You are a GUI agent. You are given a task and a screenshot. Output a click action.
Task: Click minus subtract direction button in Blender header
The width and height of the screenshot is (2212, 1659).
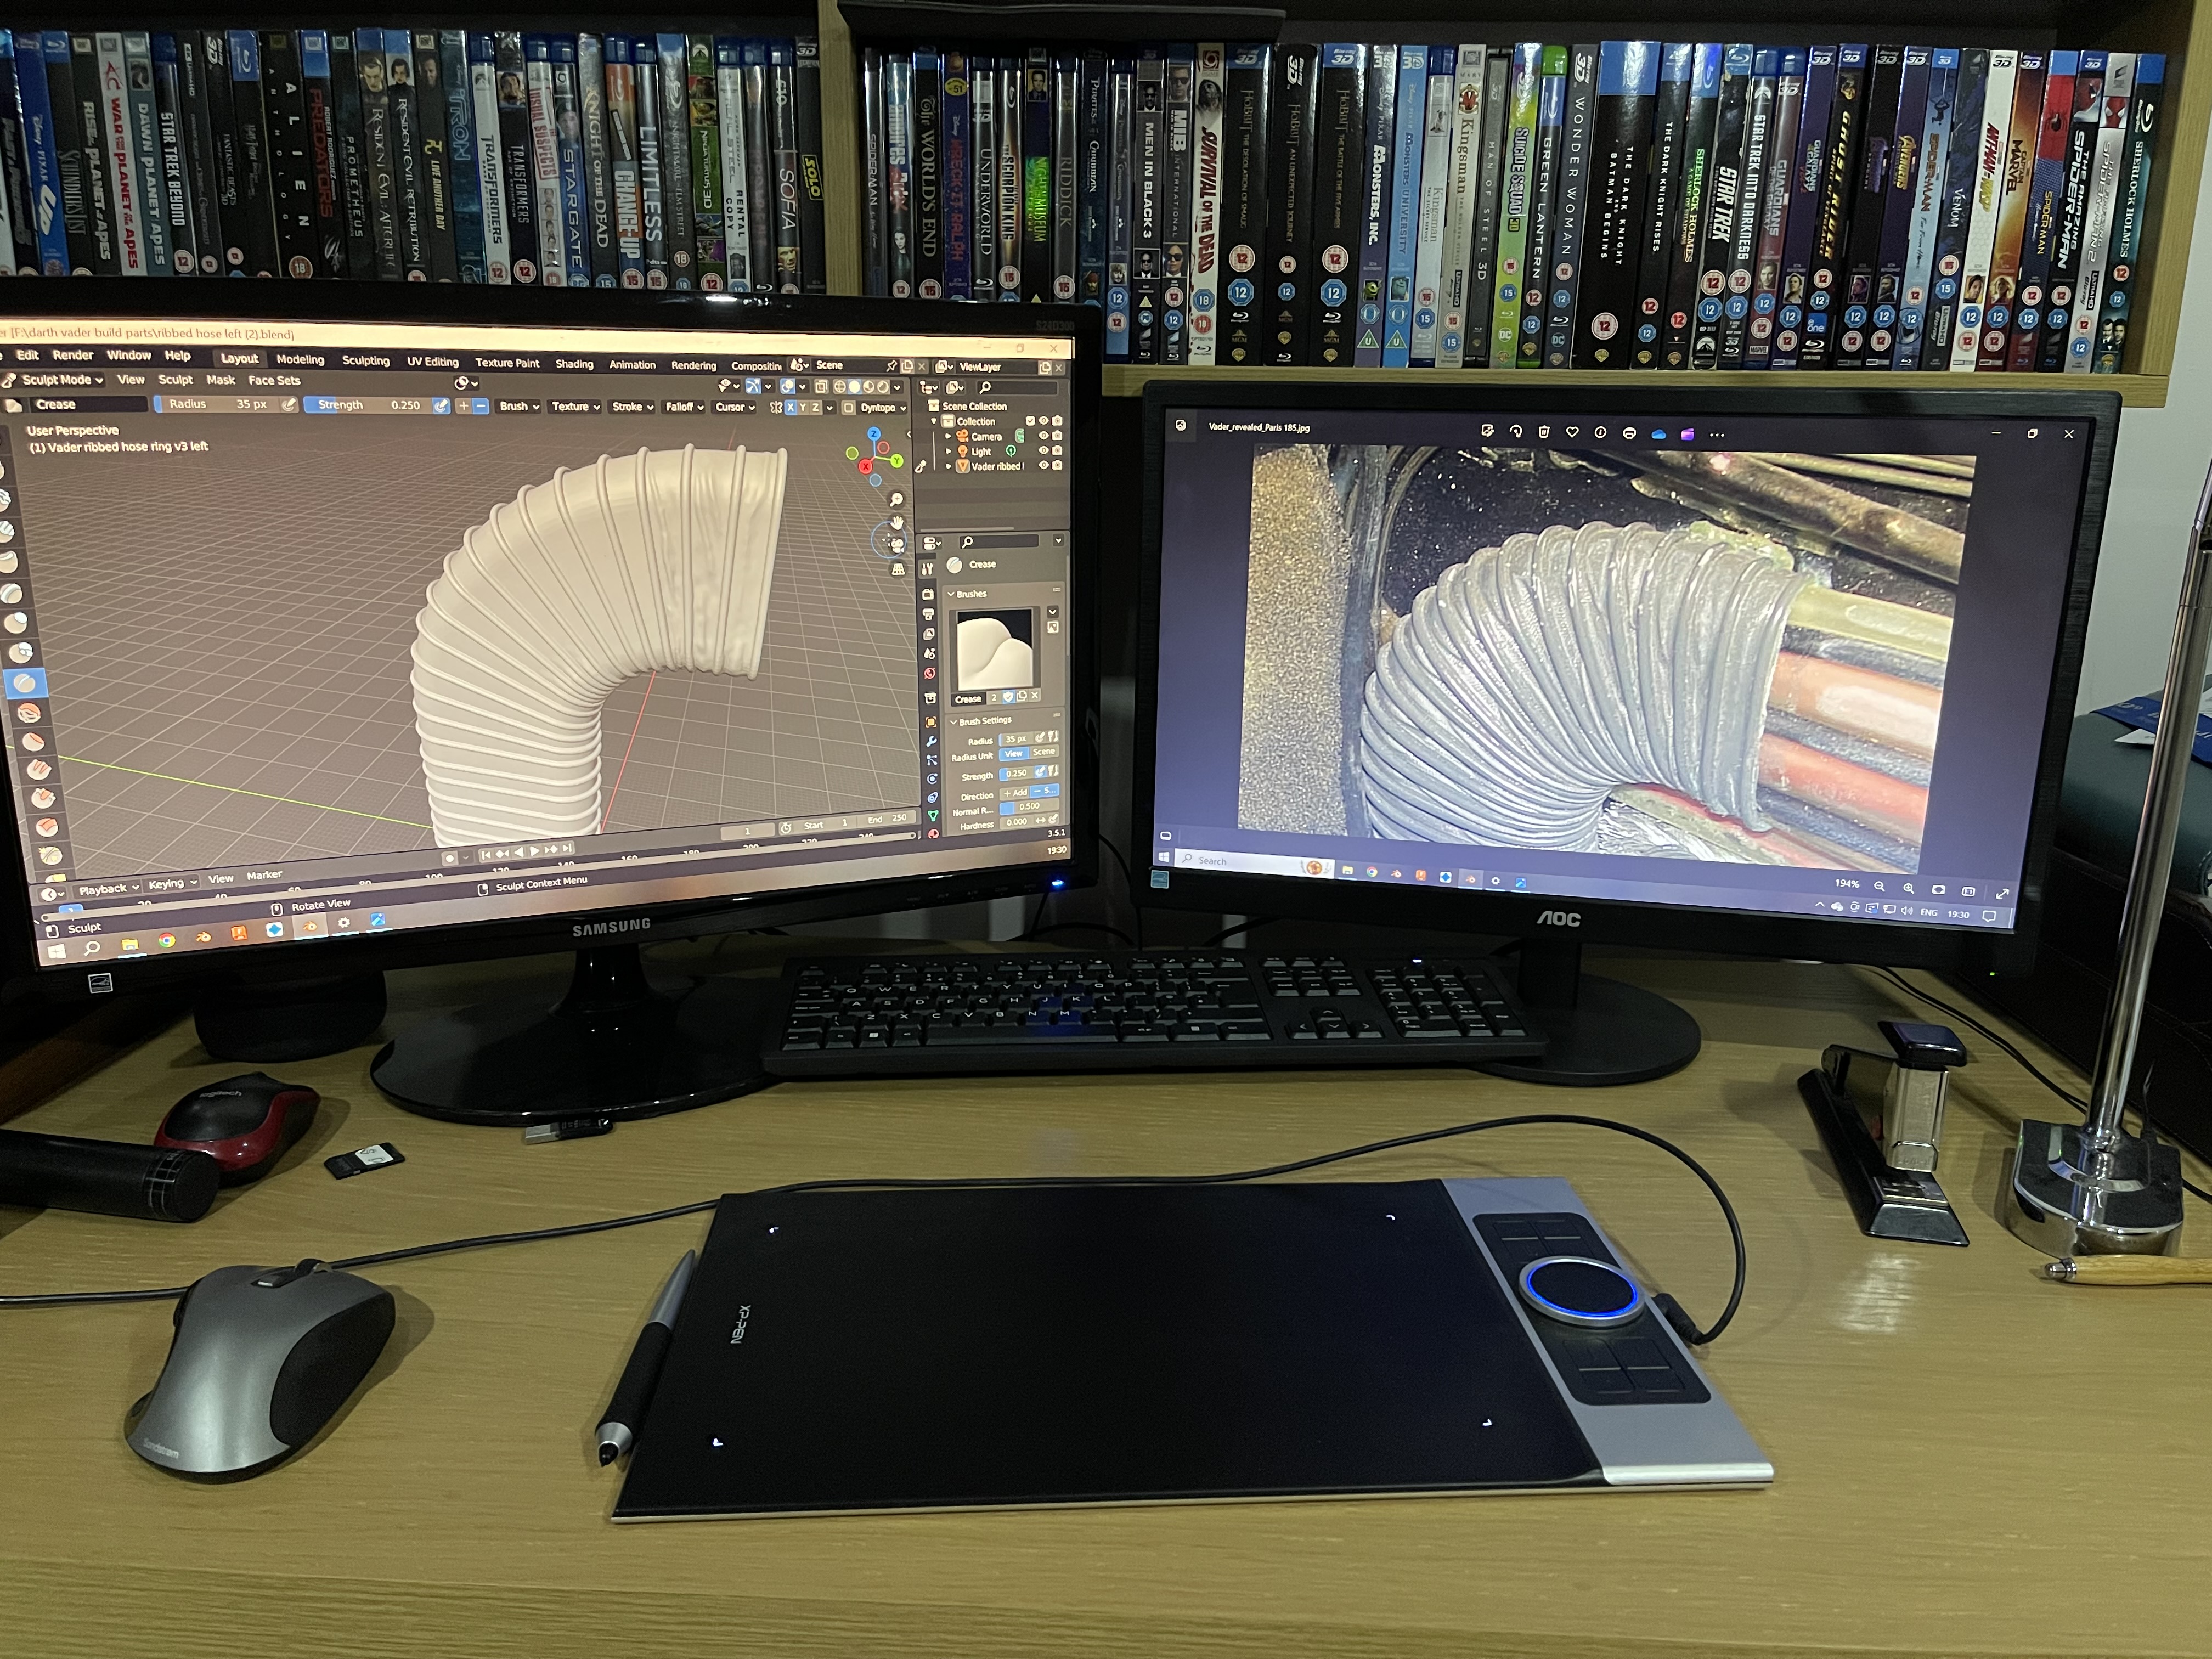point(481,405)
